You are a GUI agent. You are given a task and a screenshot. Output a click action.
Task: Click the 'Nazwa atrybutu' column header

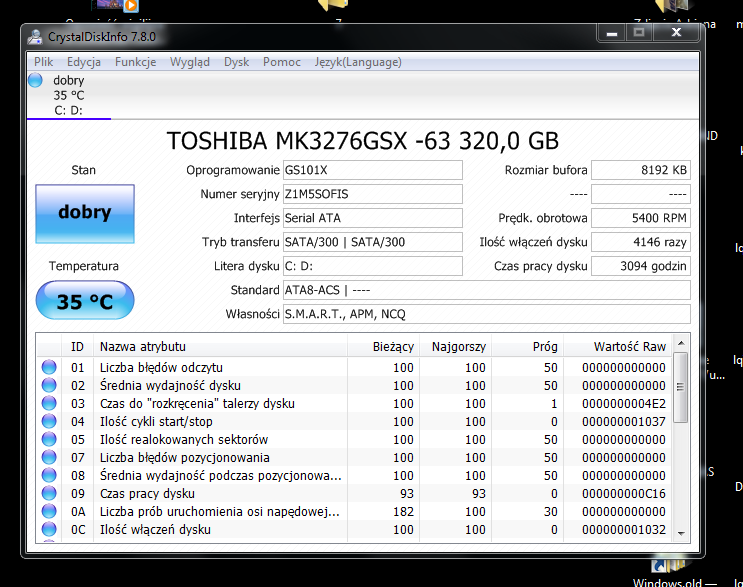220,346
